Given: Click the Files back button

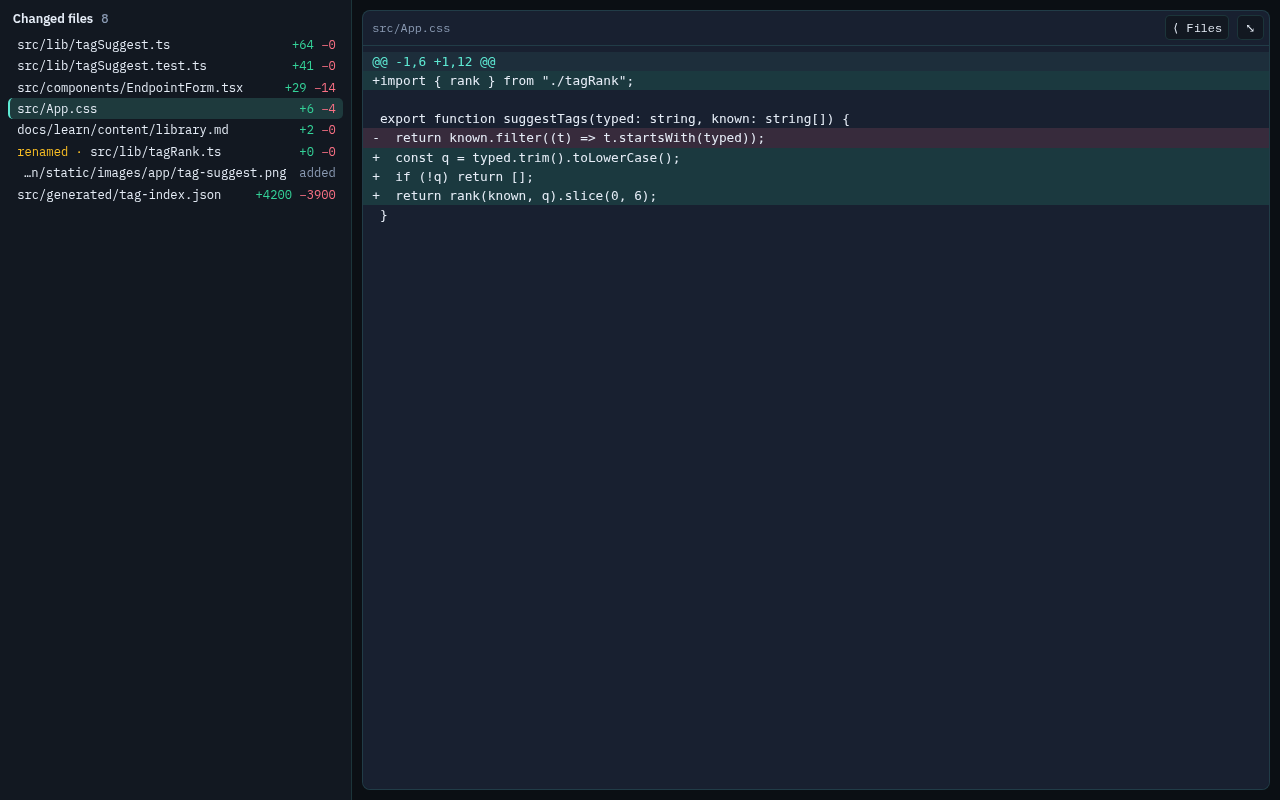Looking at the screenshot, I should (x=1197, y=28).
